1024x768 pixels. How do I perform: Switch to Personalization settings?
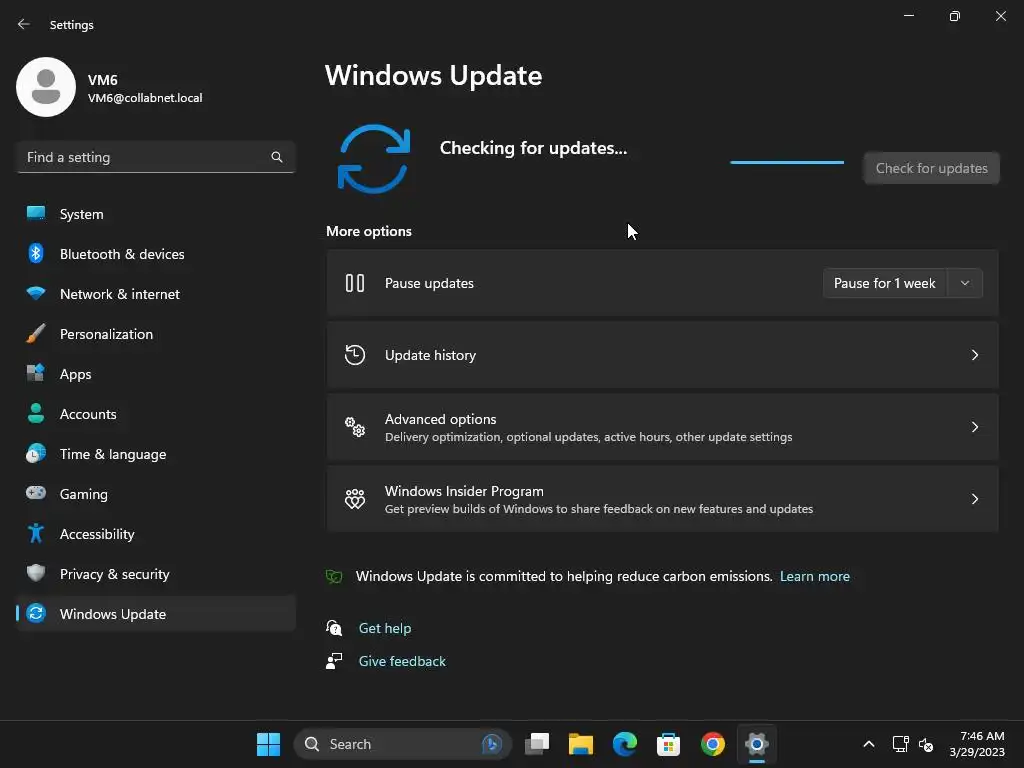155,334
